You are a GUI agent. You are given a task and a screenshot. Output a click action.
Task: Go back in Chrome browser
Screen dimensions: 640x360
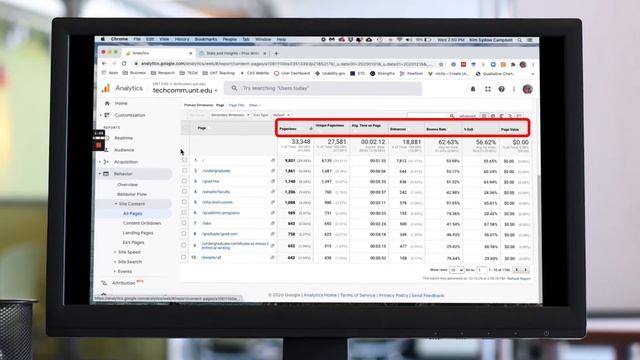[104, 64]
